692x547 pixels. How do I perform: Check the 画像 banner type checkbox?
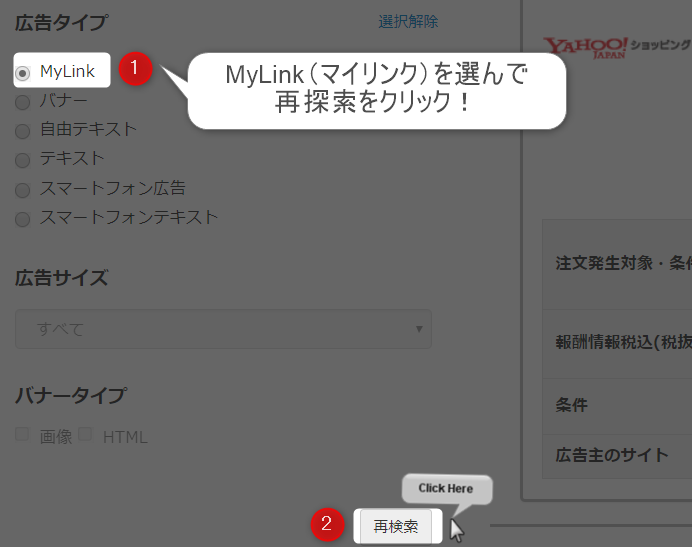(x=22, y=434)
